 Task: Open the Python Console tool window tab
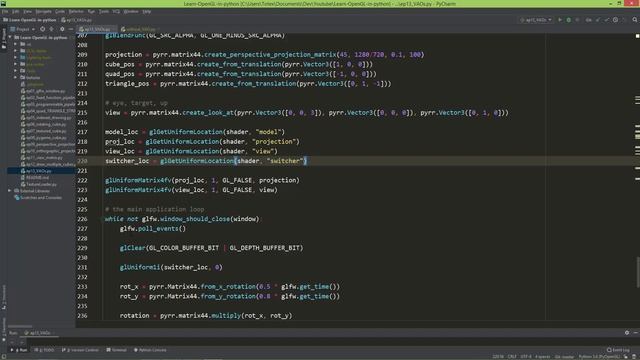pyautogui.click(x=150, y=350)
